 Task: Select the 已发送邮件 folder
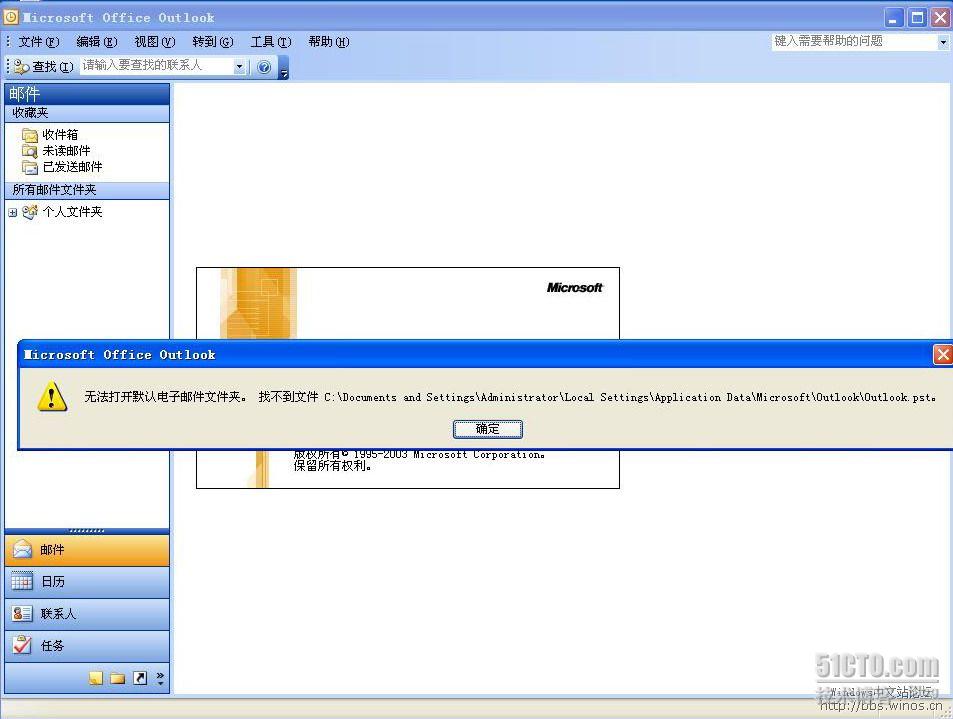[72, 167]
